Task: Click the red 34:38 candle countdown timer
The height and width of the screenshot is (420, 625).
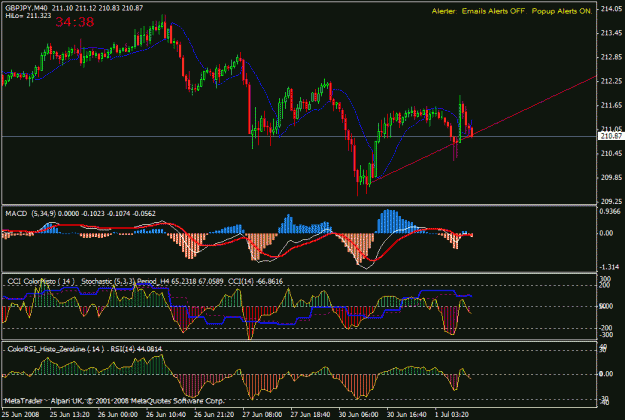Action: 75,22
